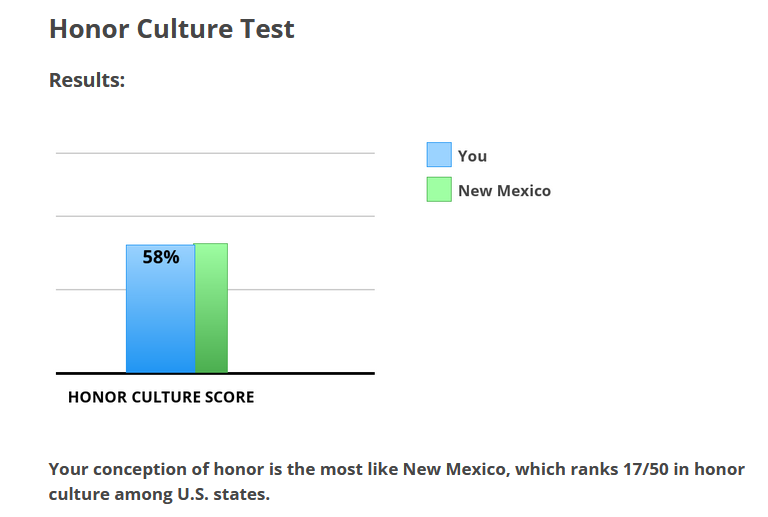Image resolution: width=768 pixels, height=517 pixels.
Task: Click the blue You bar in chart
Action: coord(161,309)
